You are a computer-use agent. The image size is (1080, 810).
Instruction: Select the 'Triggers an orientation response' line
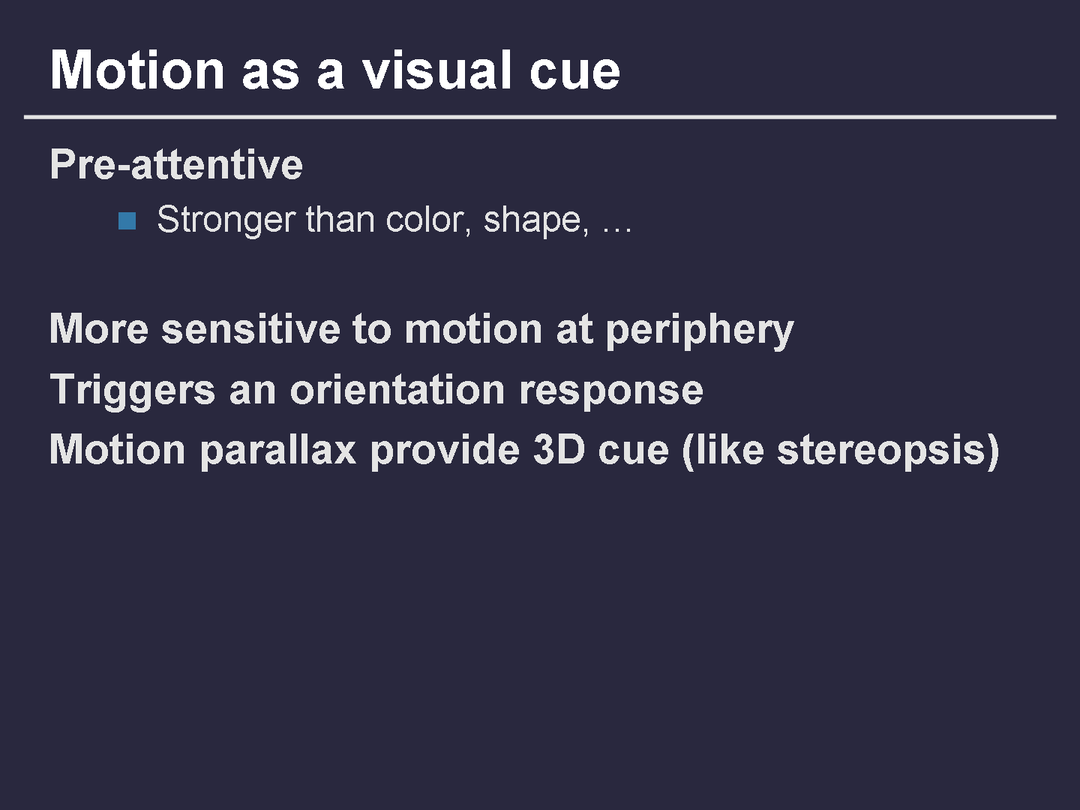(376, 389)
